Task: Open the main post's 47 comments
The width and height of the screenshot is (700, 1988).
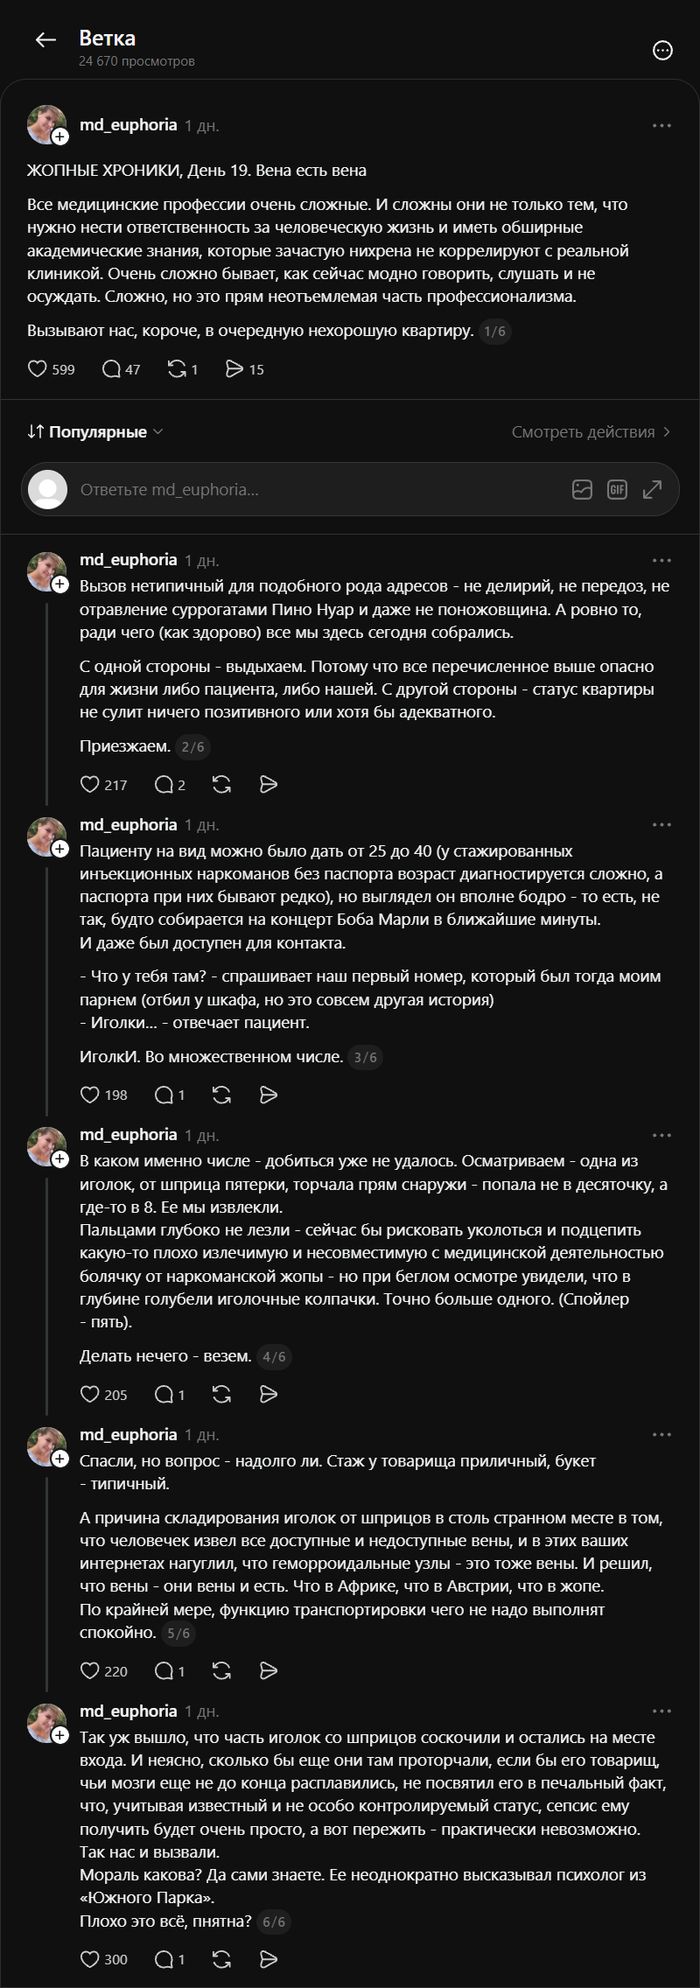Action: point(121,369)
